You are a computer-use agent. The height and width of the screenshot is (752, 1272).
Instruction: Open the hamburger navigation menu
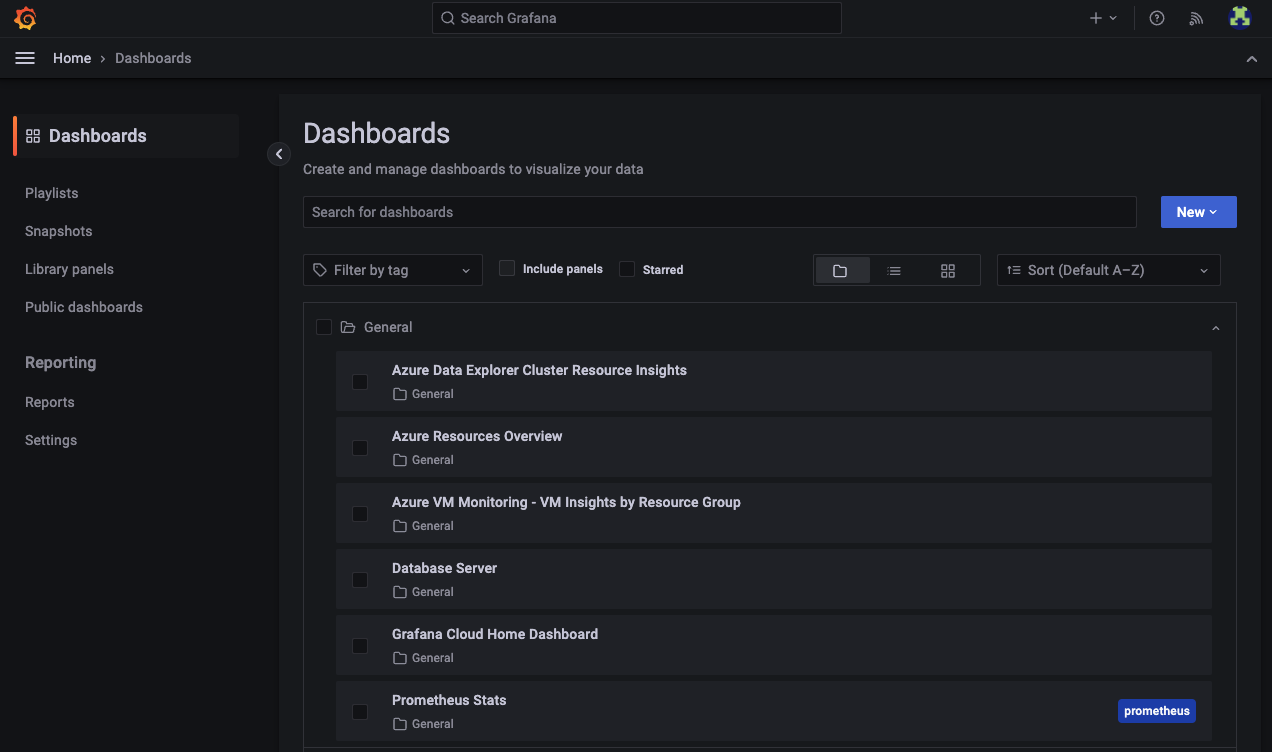[25, 57]
